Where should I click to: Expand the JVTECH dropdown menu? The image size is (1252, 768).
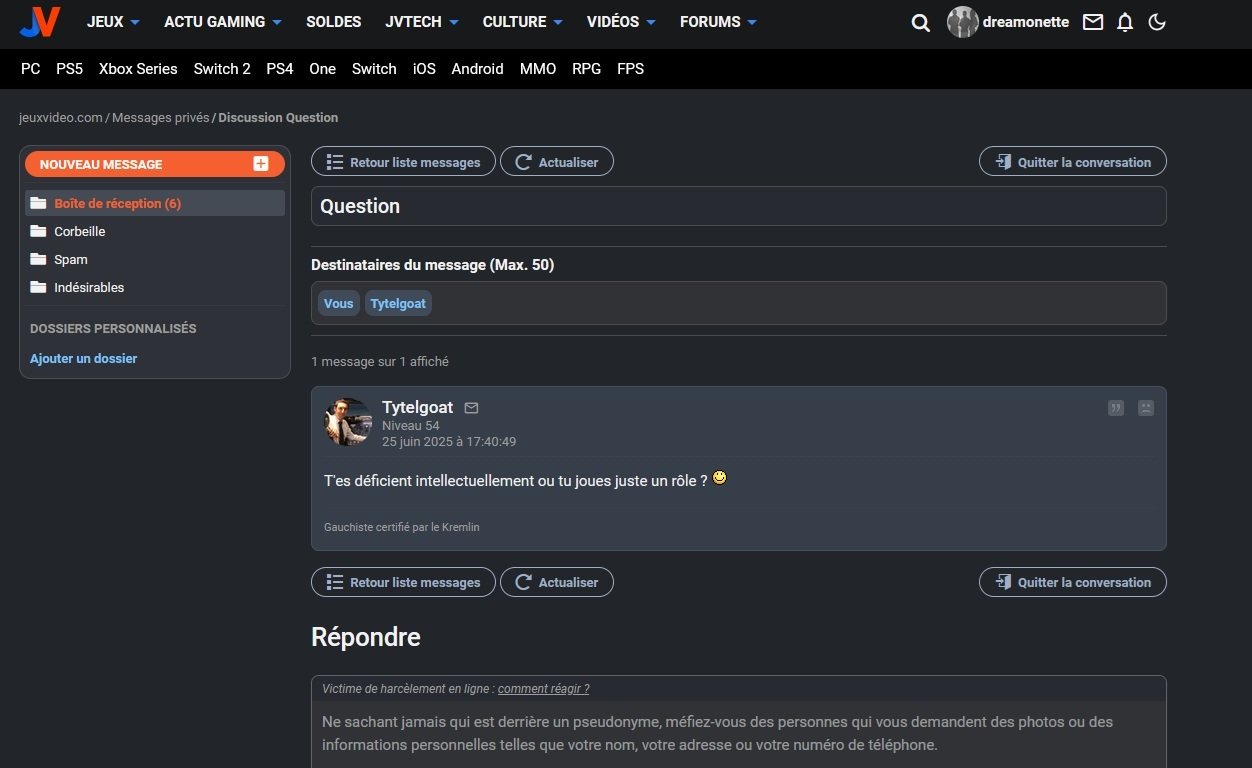tap(422, 22)
